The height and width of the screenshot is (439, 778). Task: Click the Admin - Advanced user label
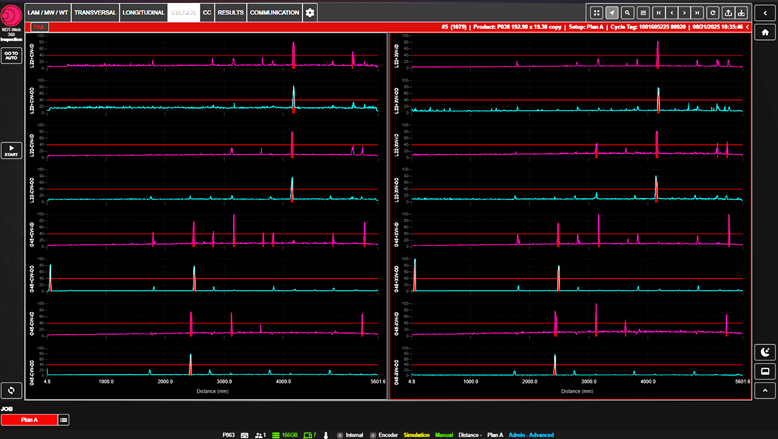531,435
